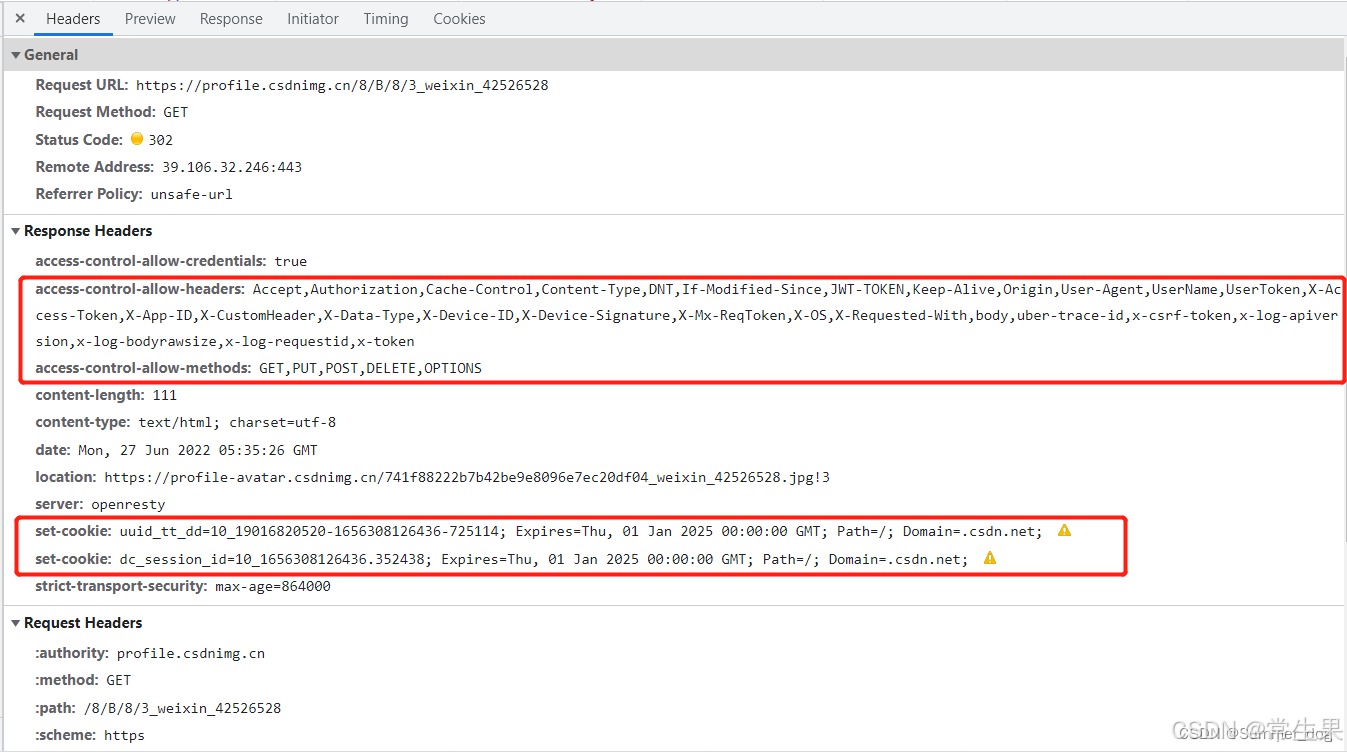Select the location header URL

point(467,477)
